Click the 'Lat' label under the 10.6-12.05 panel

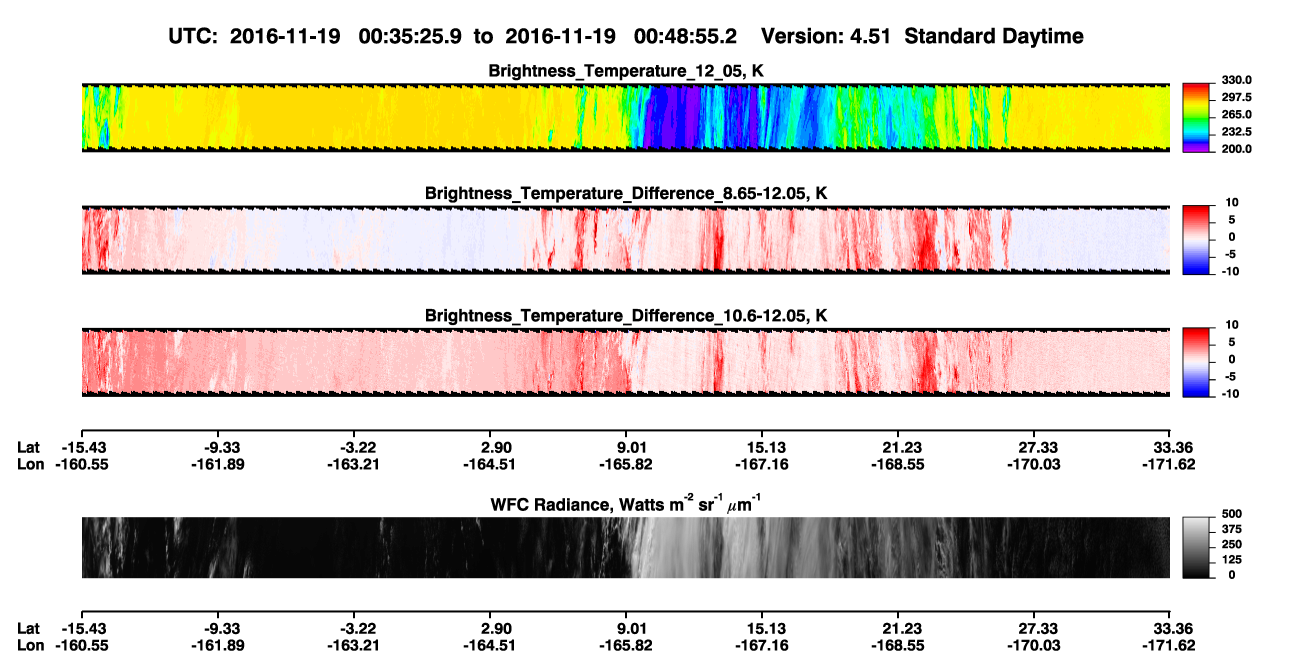29,447
